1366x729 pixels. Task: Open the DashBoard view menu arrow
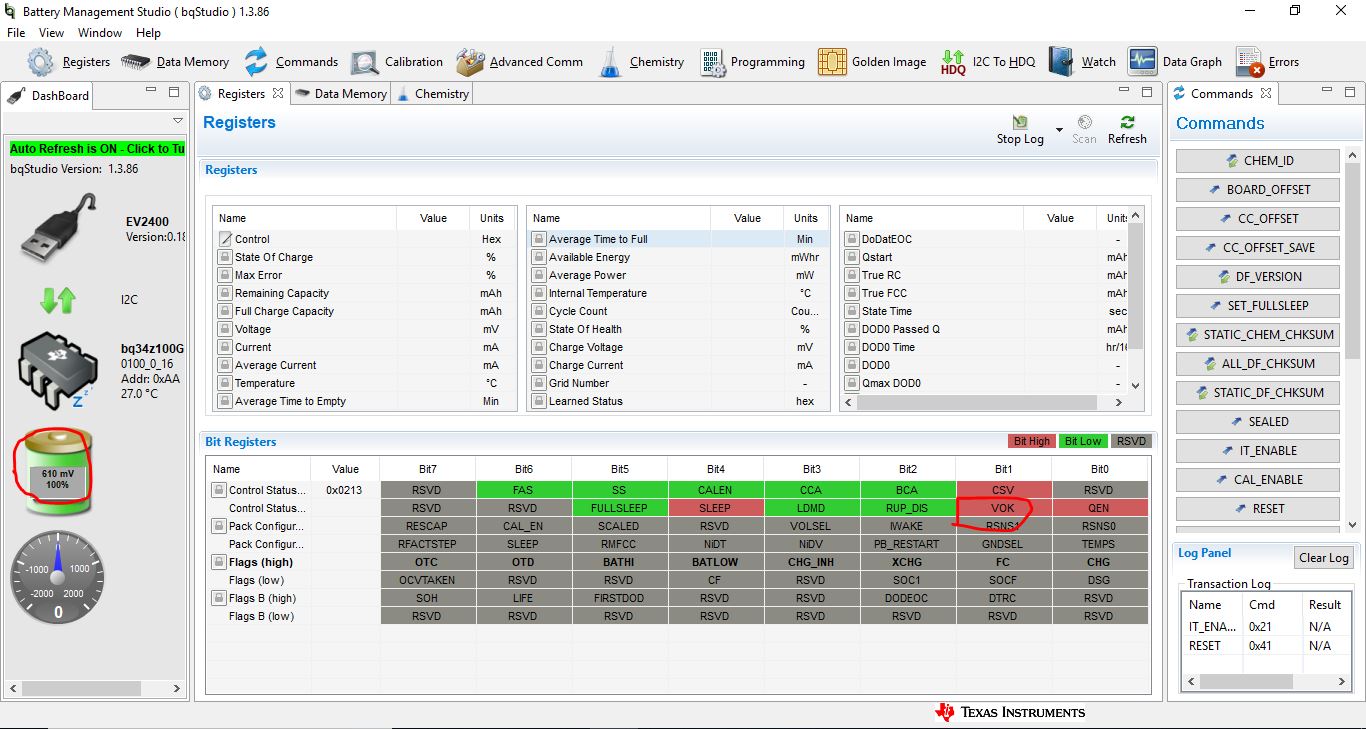coord(177,120)
